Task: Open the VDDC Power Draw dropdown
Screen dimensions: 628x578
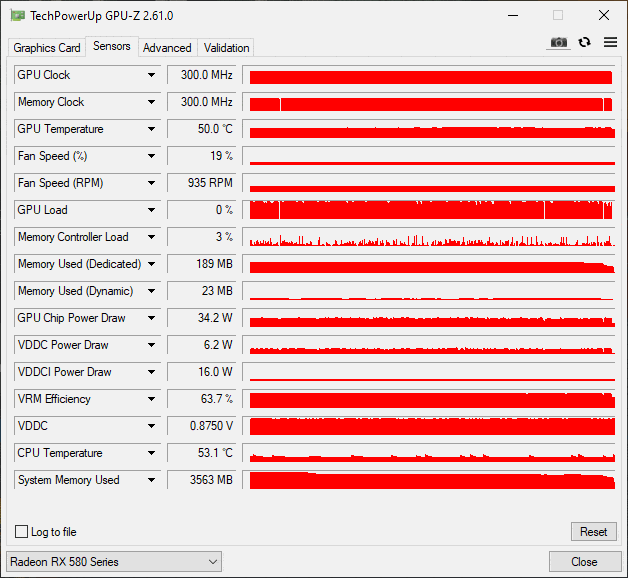Action: [x=151, y=345]
